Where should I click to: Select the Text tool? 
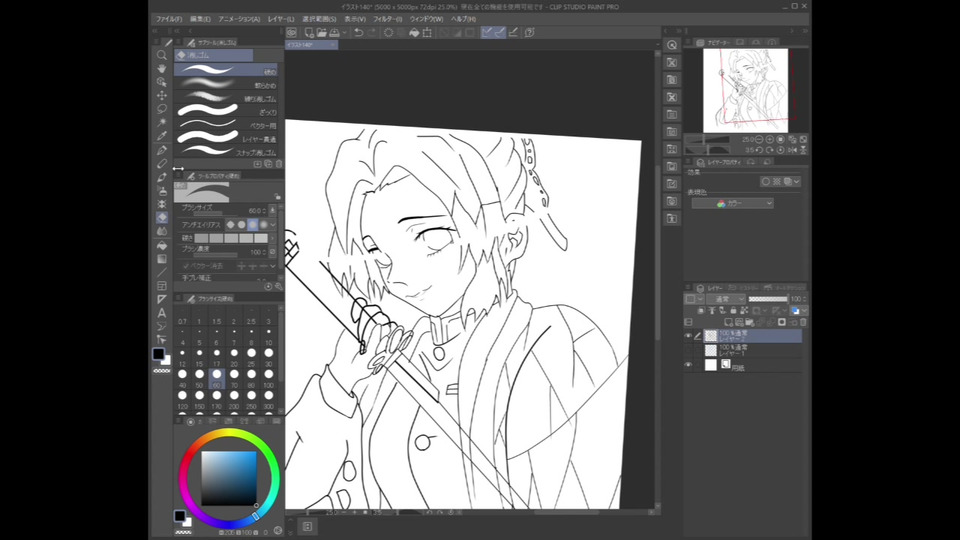click(x=162, y=313)
